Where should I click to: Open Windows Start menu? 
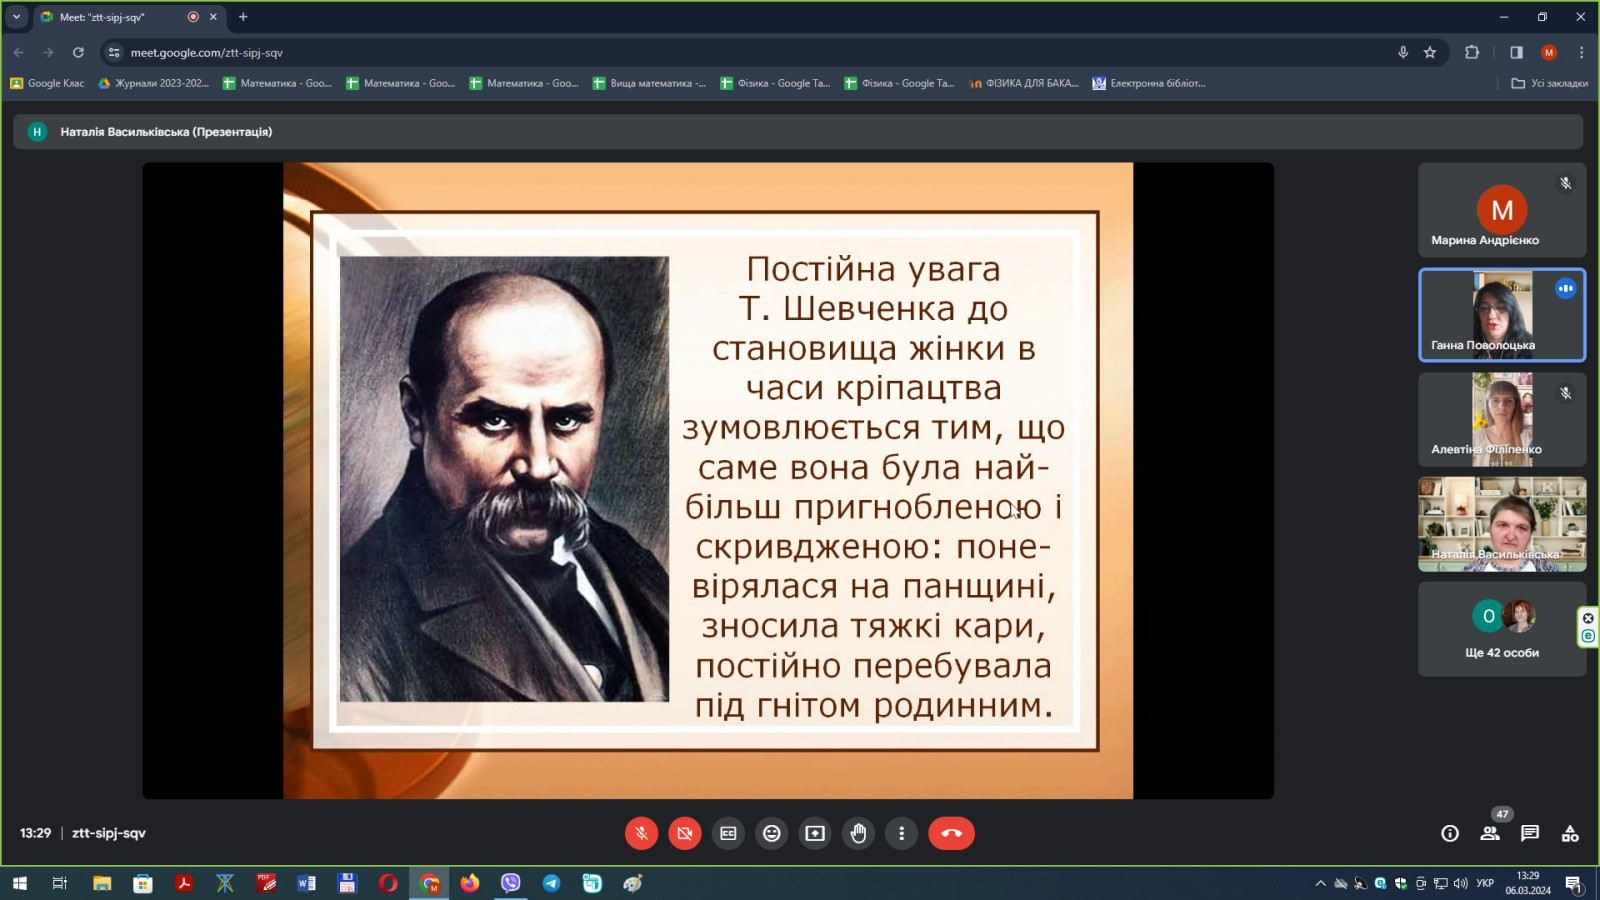point(19,883)
